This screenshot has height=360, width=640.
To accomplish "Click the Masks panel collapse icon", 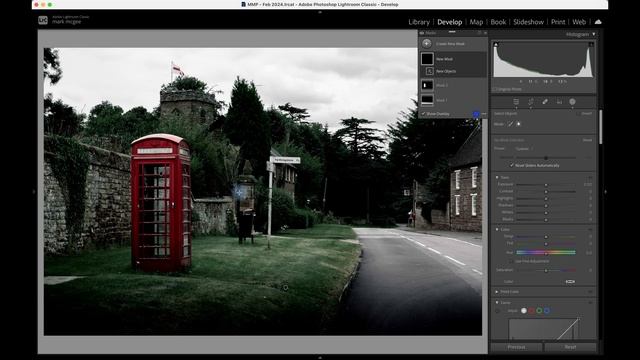I will coord(480,33).
